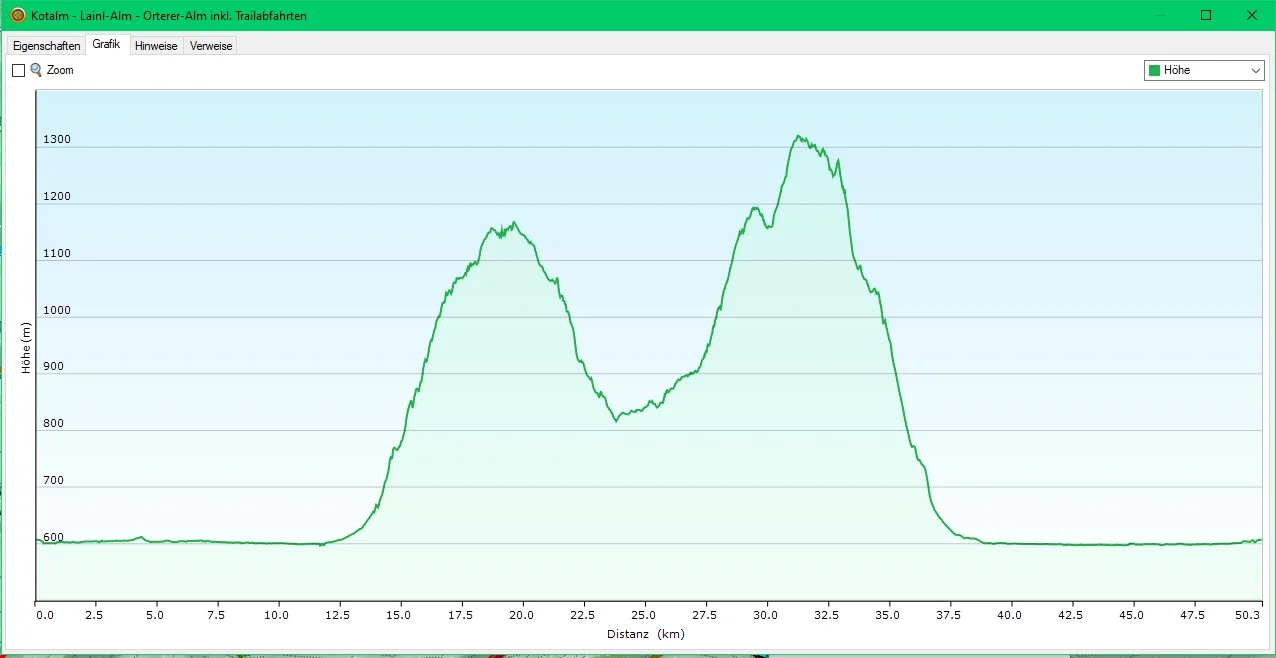The height and width of the screenshot is (658, 1276).
Task: Click the dropdown arrow next to Höhe
Action: tap(1256, 71)
